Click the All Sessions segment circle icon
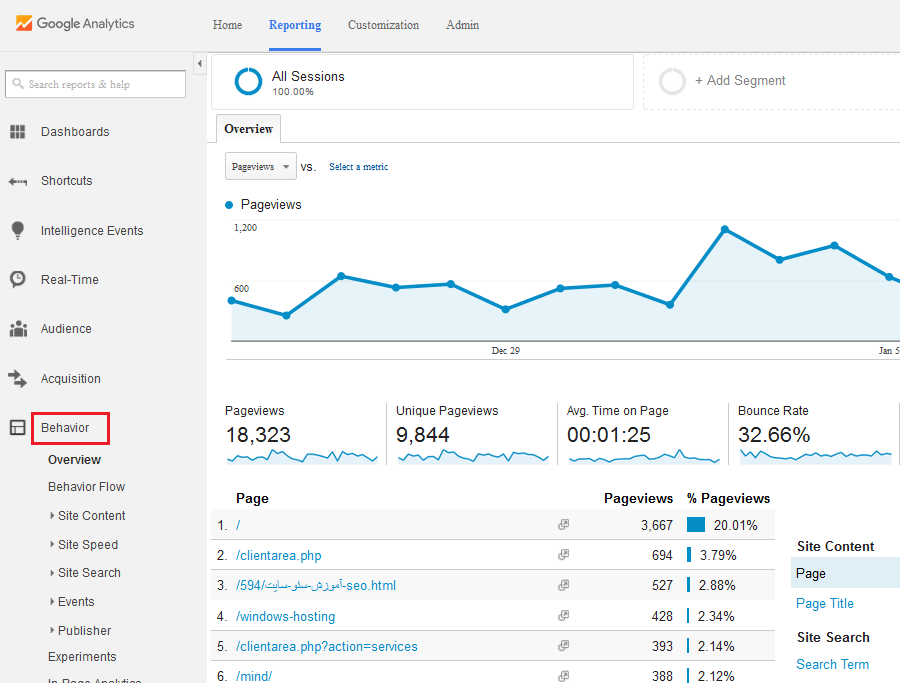Image resolution: width=900 pixels, height=683 pixels. point(249,81)
